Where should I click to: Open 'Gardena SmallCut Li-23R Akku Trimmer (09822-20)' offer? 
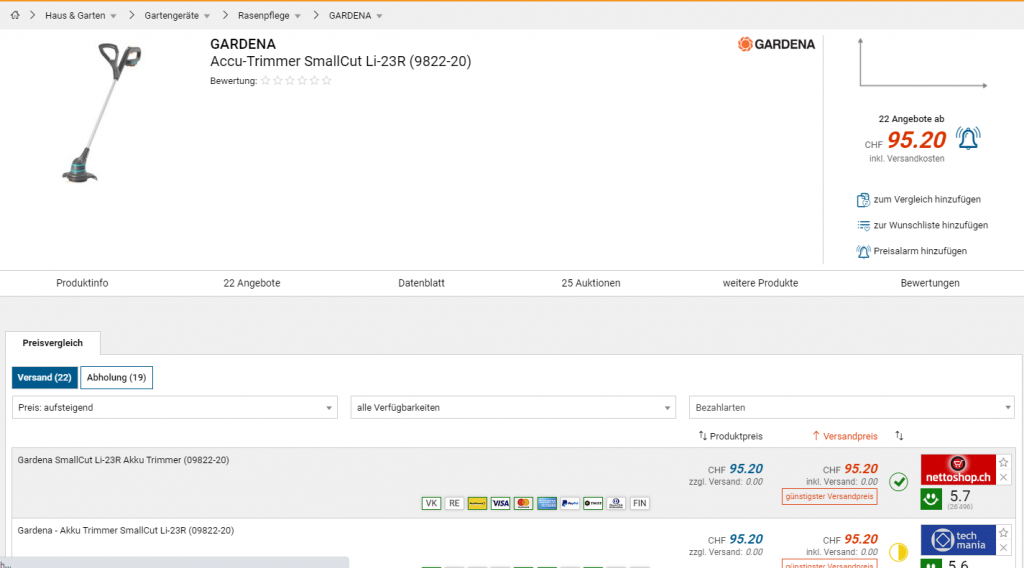click(x=123, y=460)
